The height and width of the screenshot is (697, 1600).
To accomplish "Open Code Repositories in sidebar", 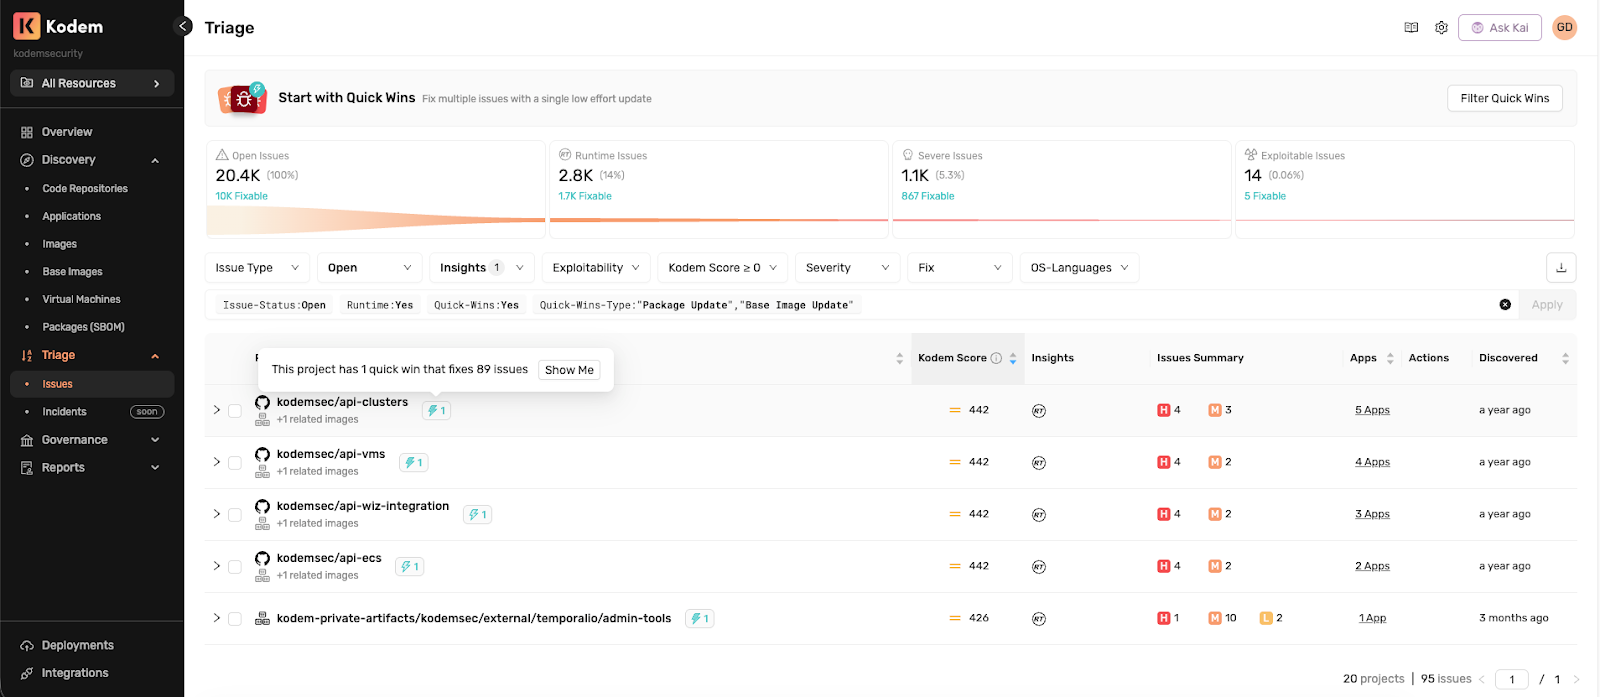I will (x=85, y=188).
